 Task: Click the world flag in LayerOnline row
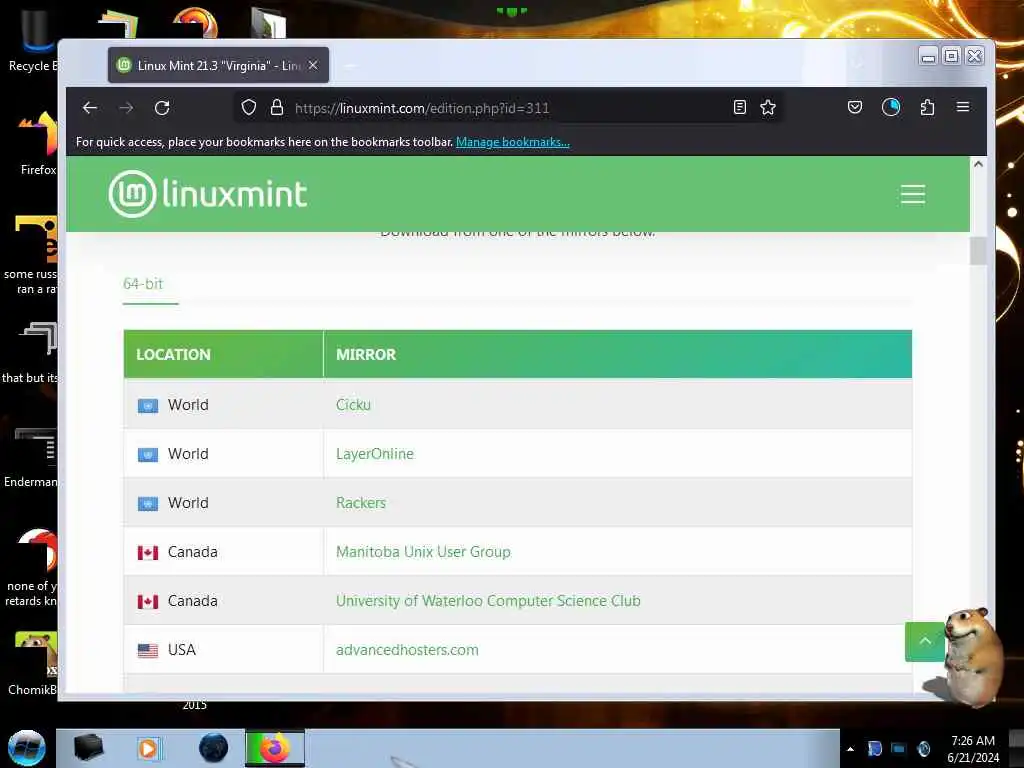pos(148,455)
